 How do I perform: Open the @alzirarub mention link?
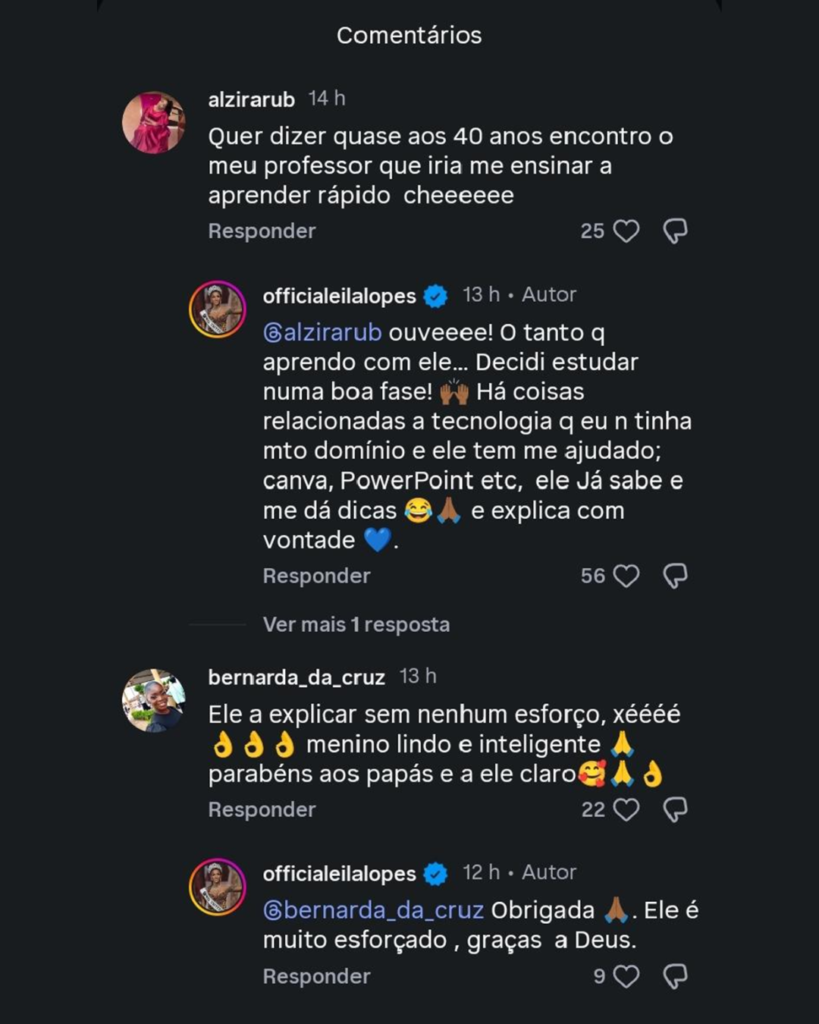[x=322, y=332]
